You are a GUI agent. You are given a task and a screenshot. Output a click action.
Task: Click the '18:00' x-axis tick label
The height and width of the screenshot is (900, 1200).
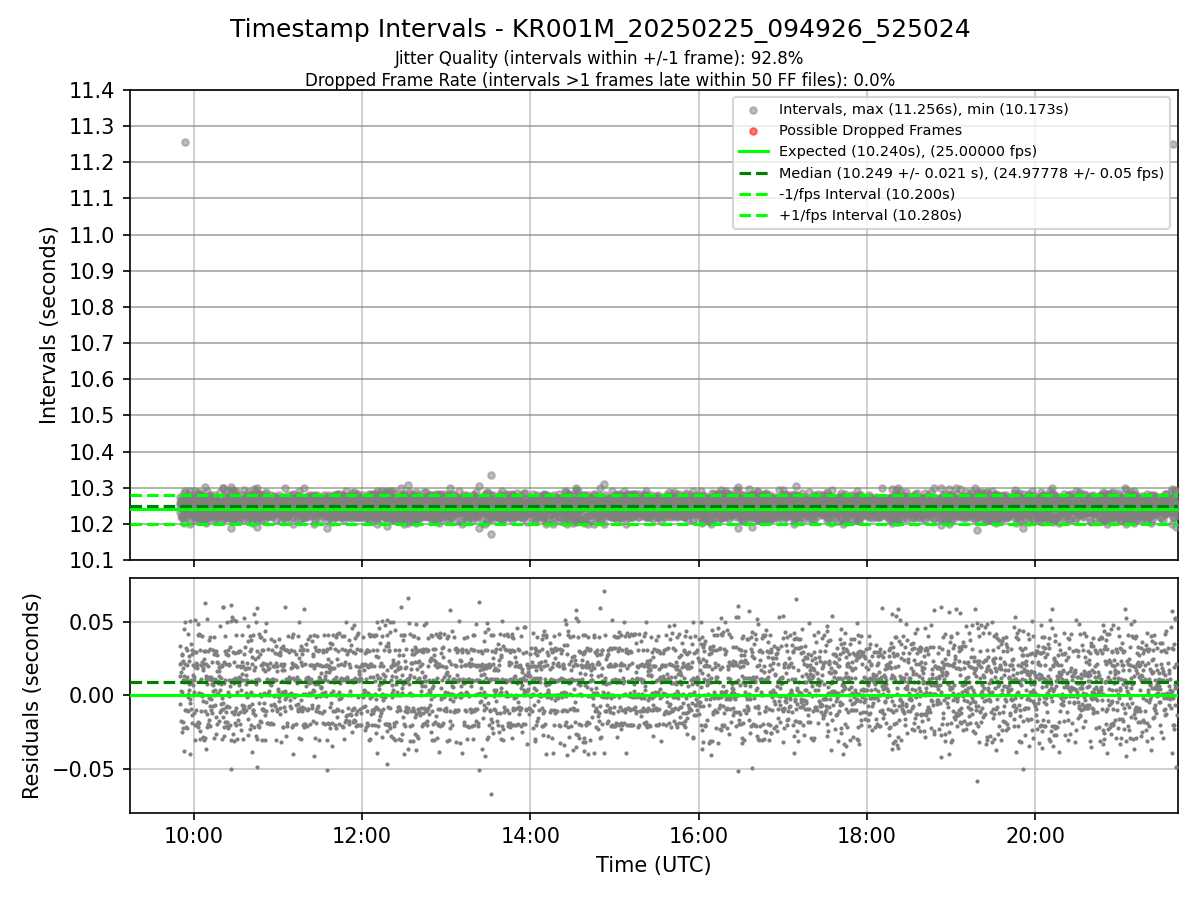[866, 836]
